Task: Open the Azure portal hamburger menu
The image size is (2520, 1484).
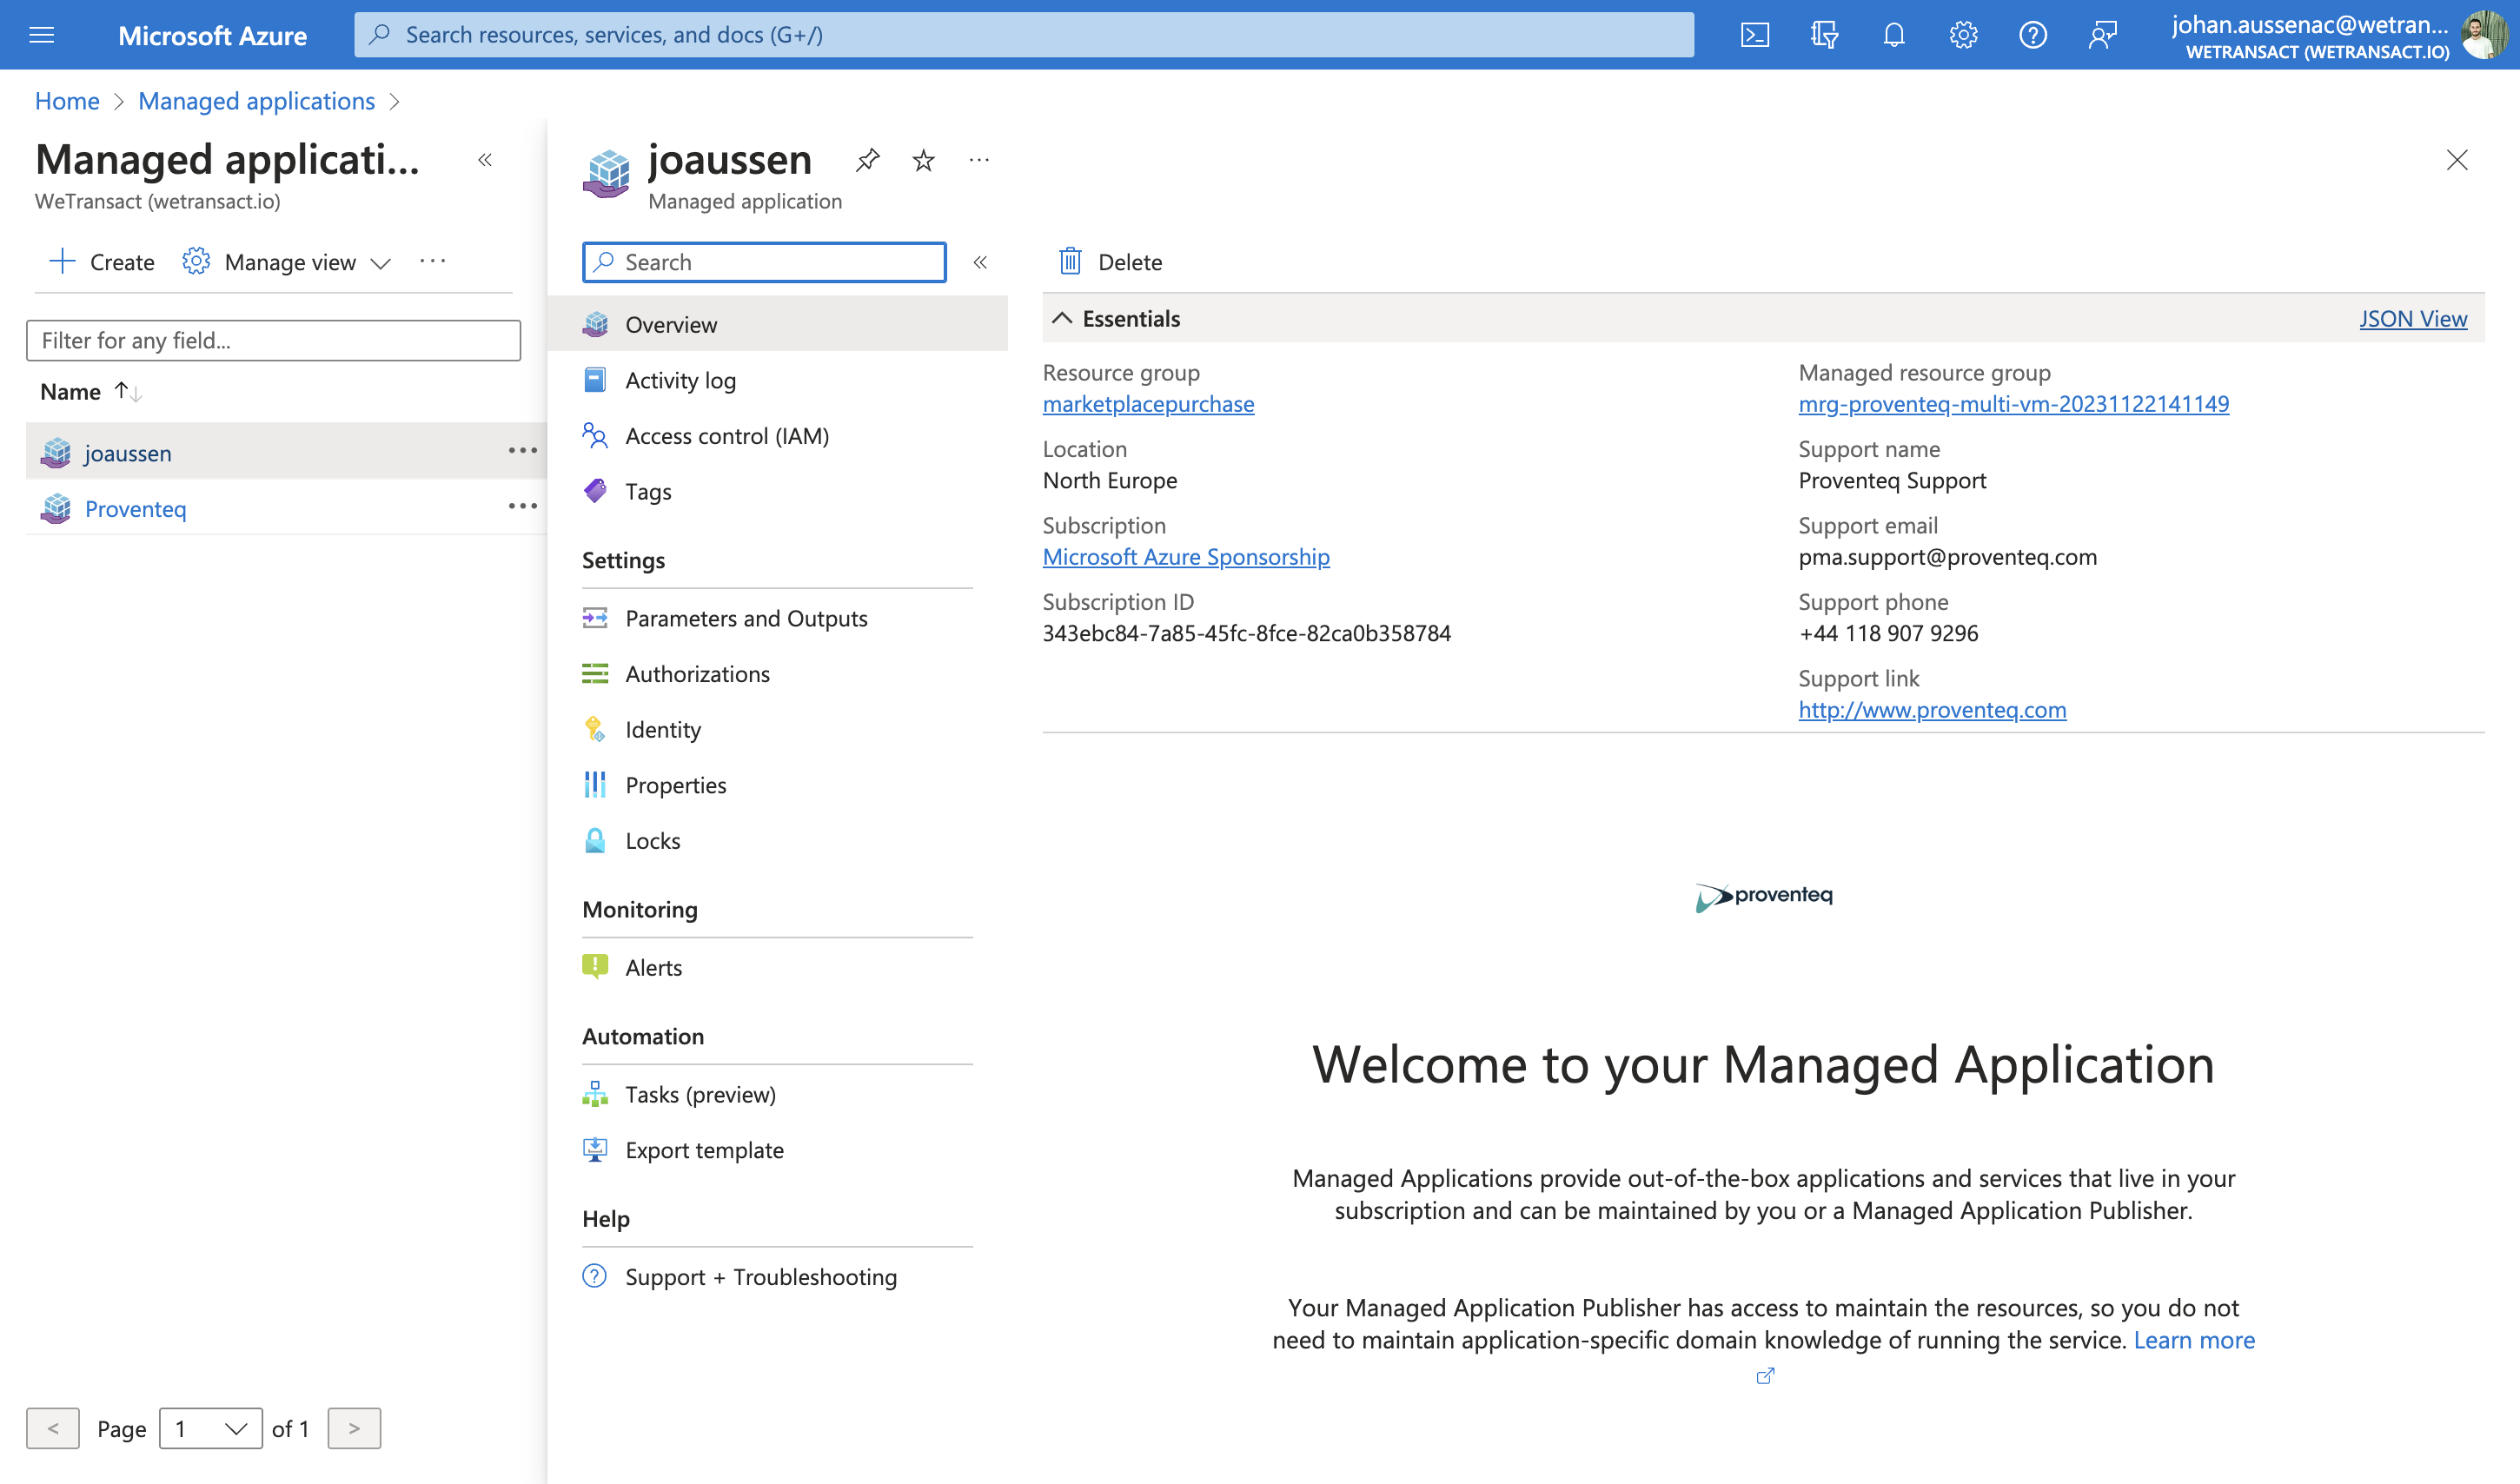Action: 41,35
